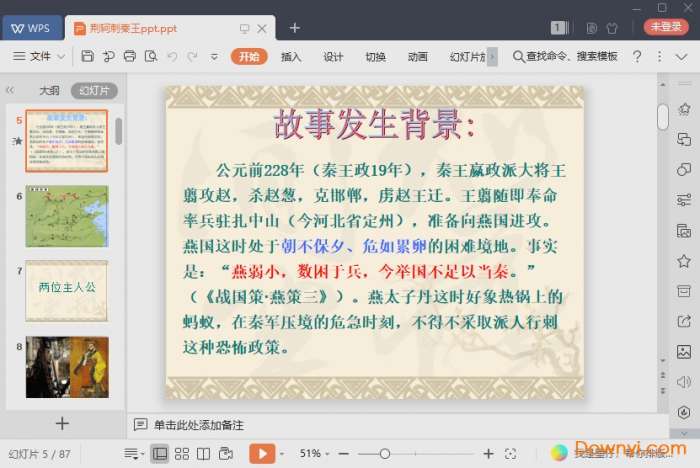Image resolution: width=700 pixels, height=468 pixels.
Task: Add a new slide with the plus button
Action: pyautogui.click(x=62, y=423)
